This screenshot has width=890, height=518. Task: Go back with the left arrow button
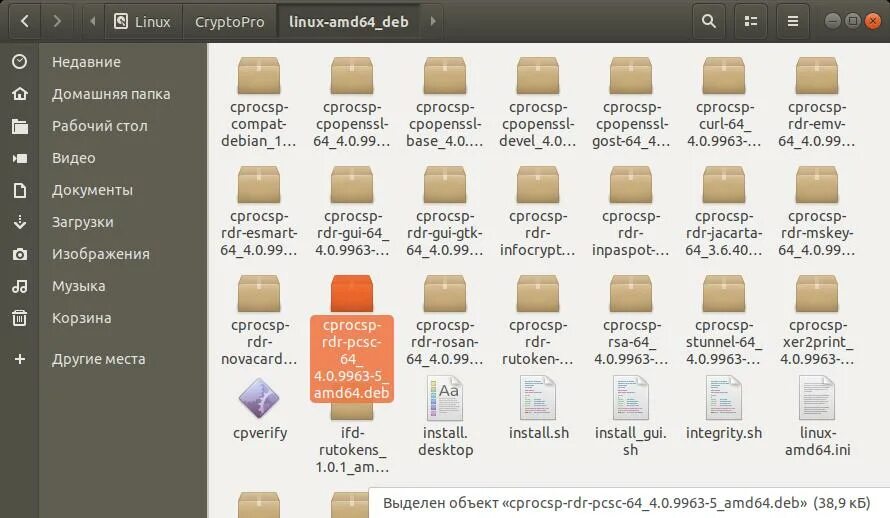(24, 22)
